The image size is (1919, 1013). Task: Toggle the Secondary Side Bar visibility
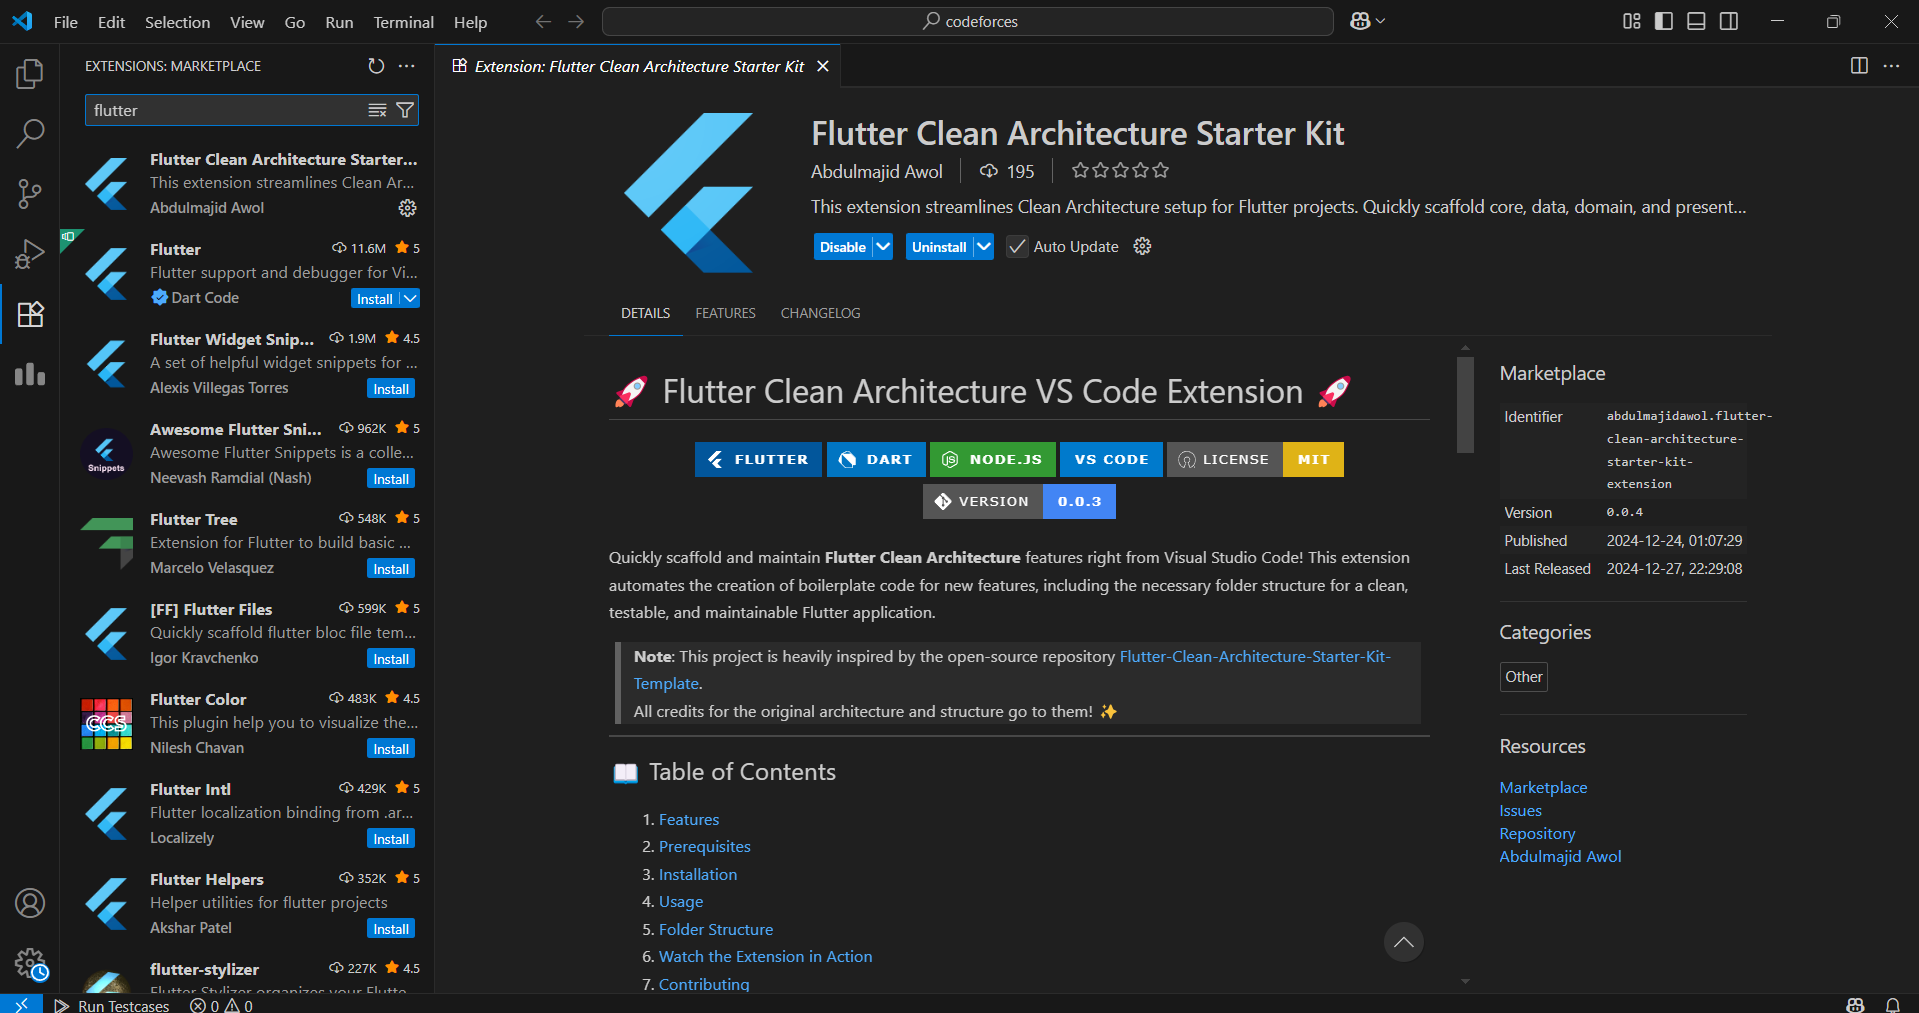1729,21
